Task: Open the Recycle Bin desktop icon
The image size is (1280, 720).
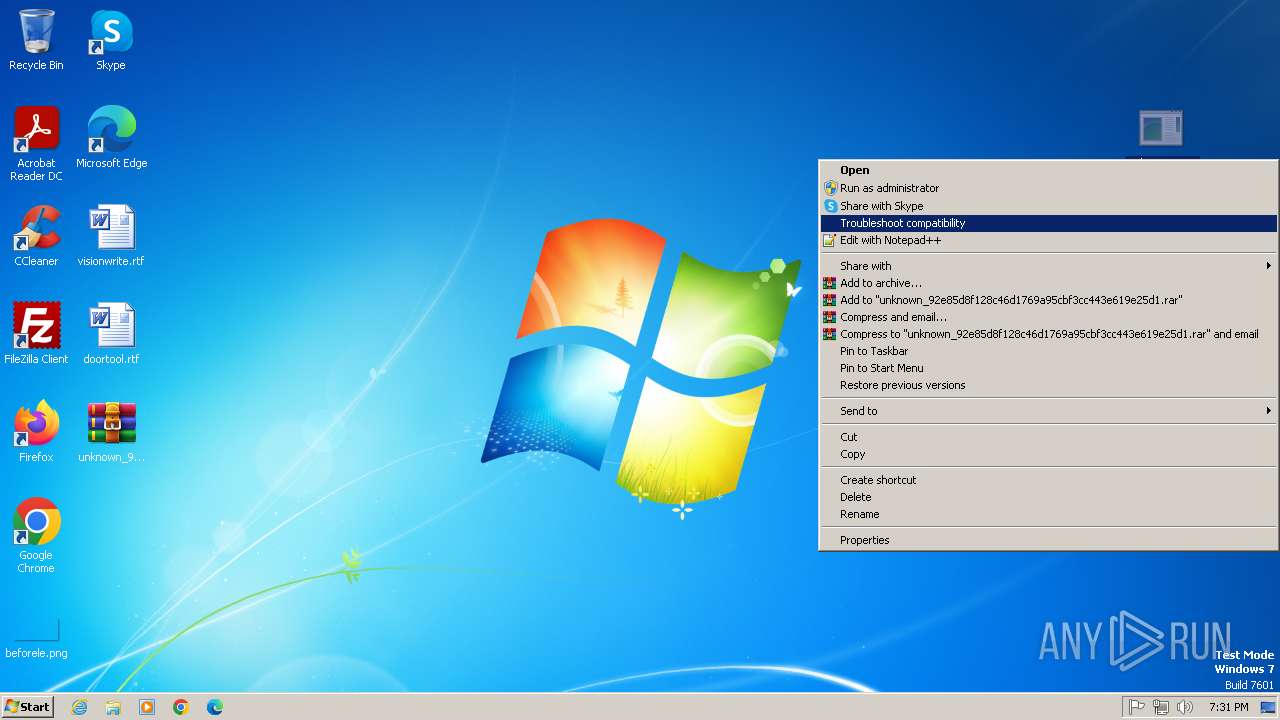Action: [36, 40]
